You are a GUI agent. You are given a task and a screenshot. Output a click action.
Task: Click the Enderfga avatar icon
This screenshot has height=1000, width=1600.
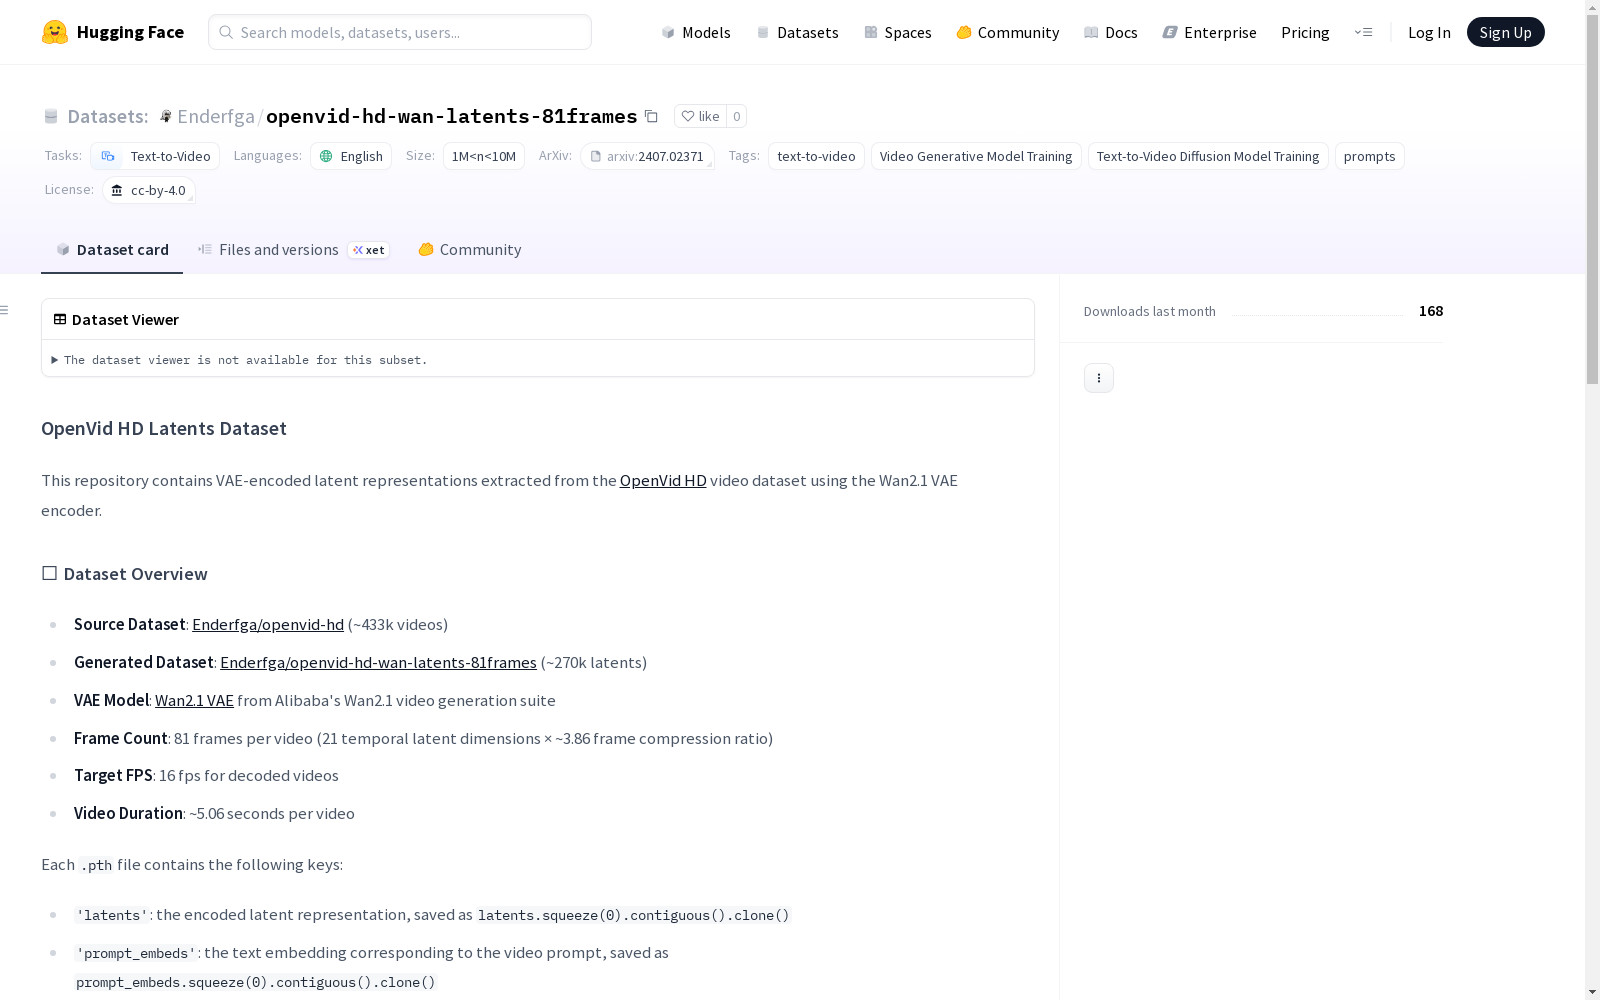point(166,116)
